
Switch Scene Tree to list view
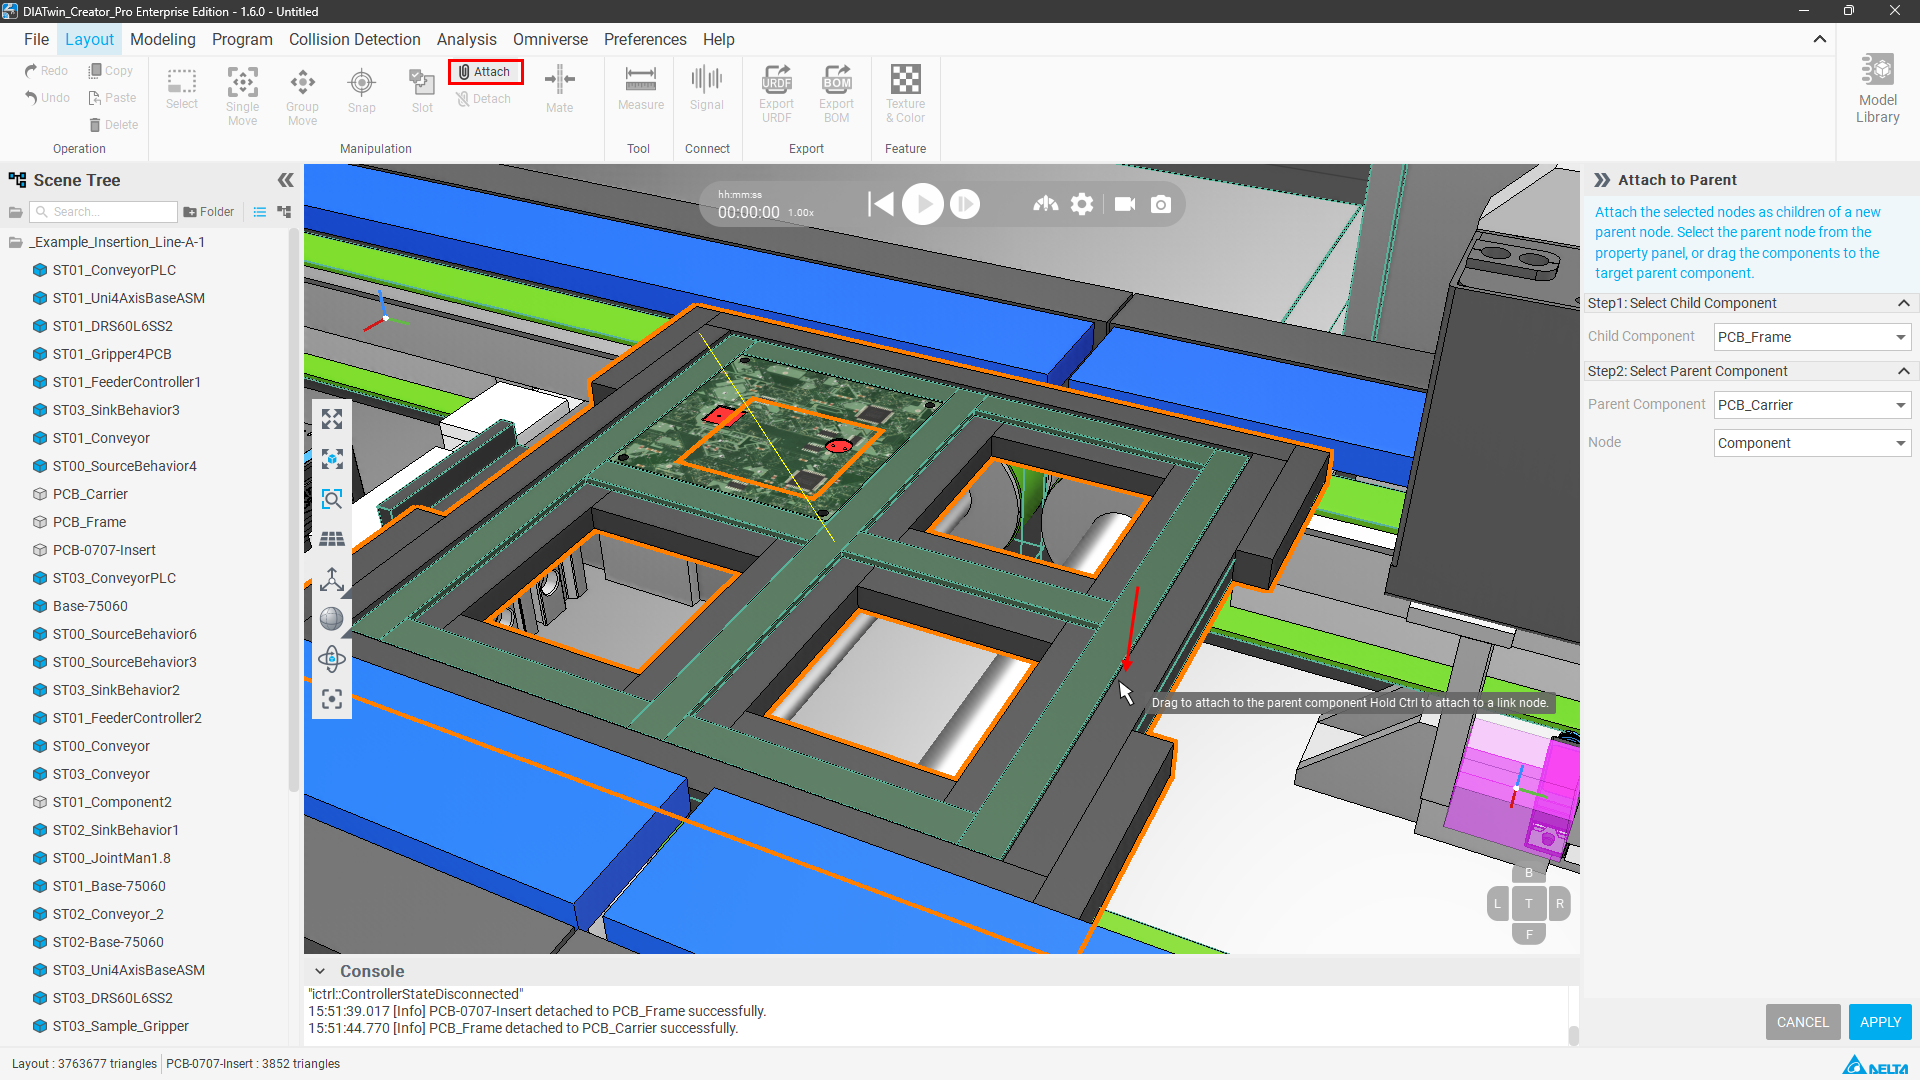point(260,212)
